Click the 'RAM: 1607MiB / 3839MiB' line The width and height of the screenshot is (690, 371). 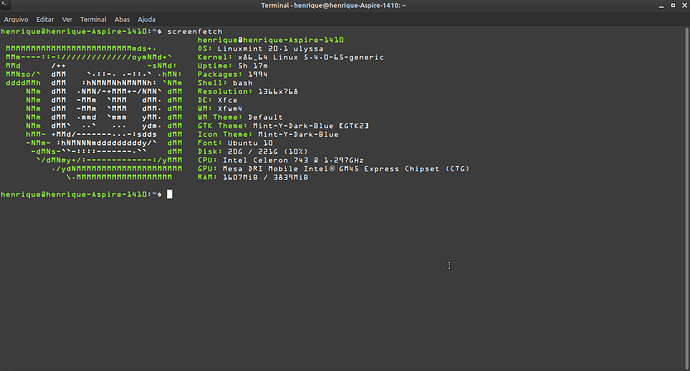tap(253, 177)
